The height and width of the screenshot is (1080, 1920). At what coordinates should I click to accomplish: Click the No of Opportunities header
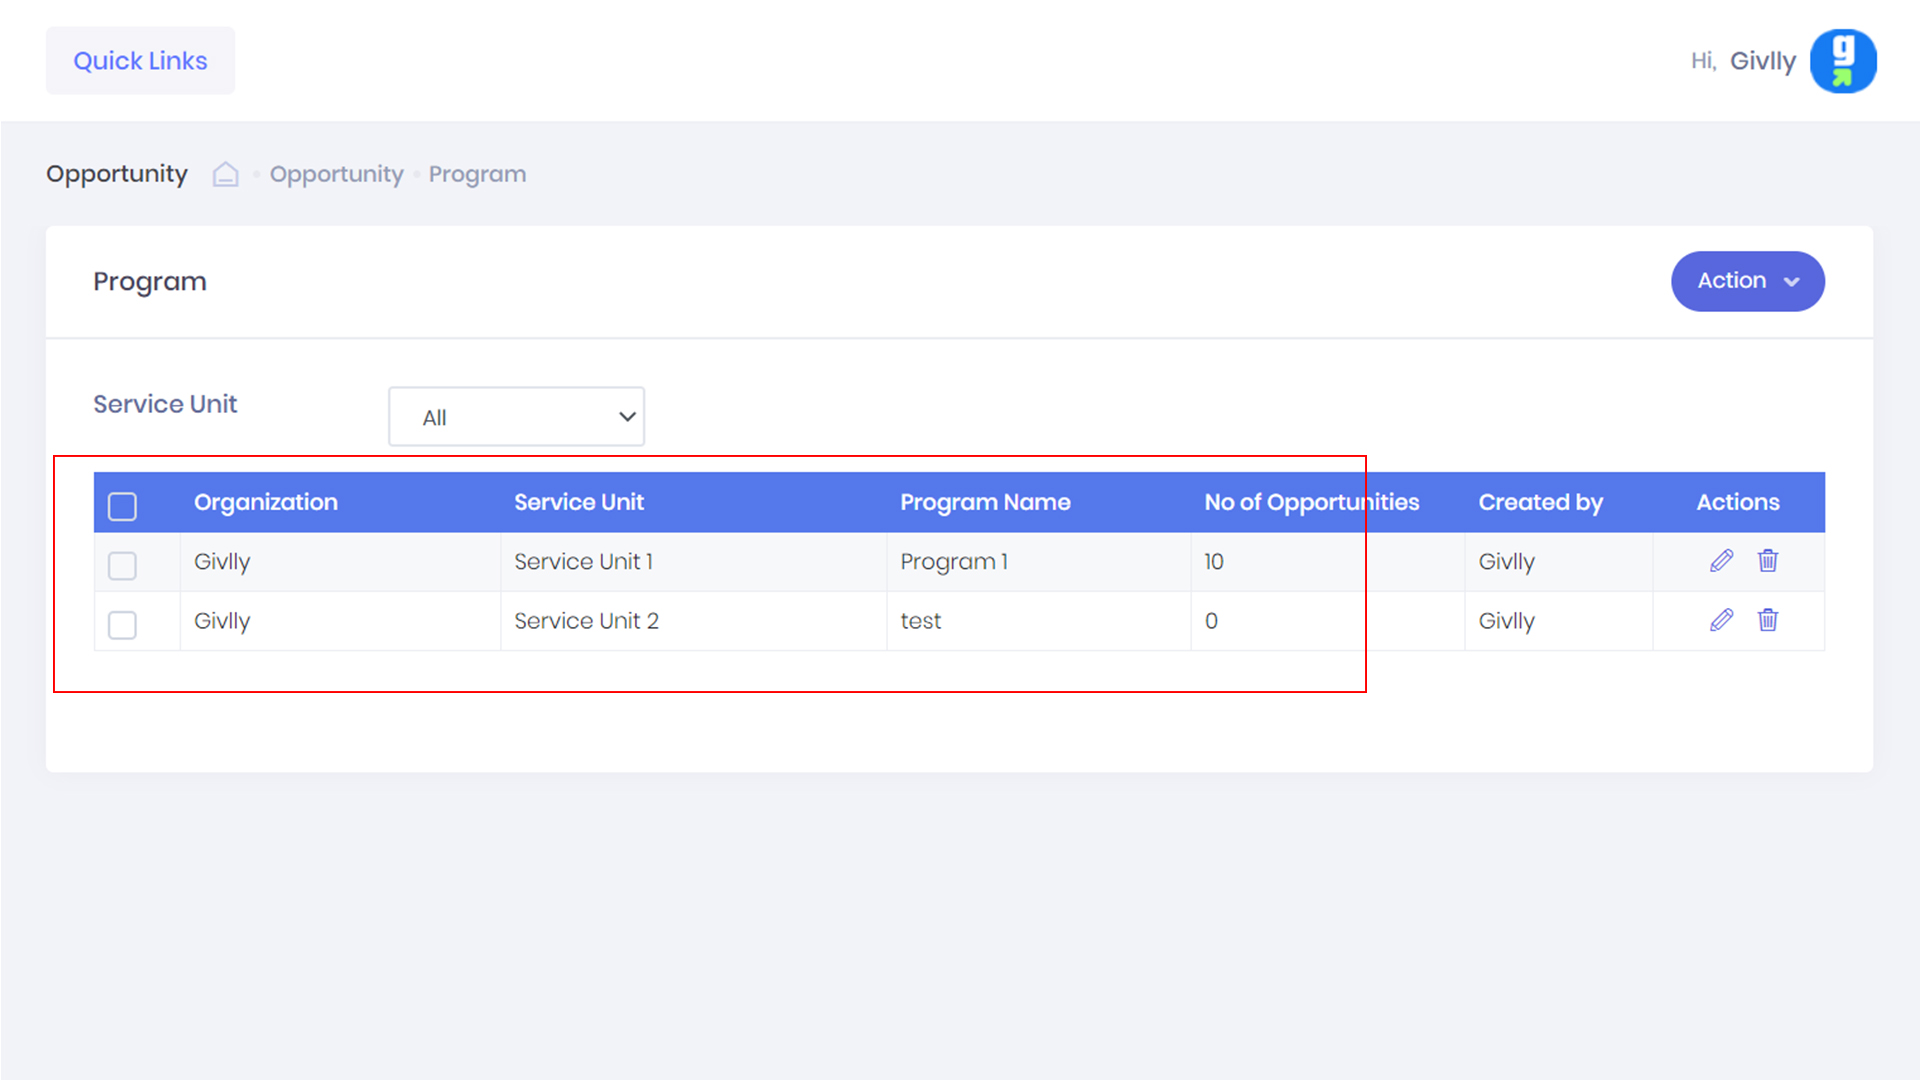point(1311,502)
